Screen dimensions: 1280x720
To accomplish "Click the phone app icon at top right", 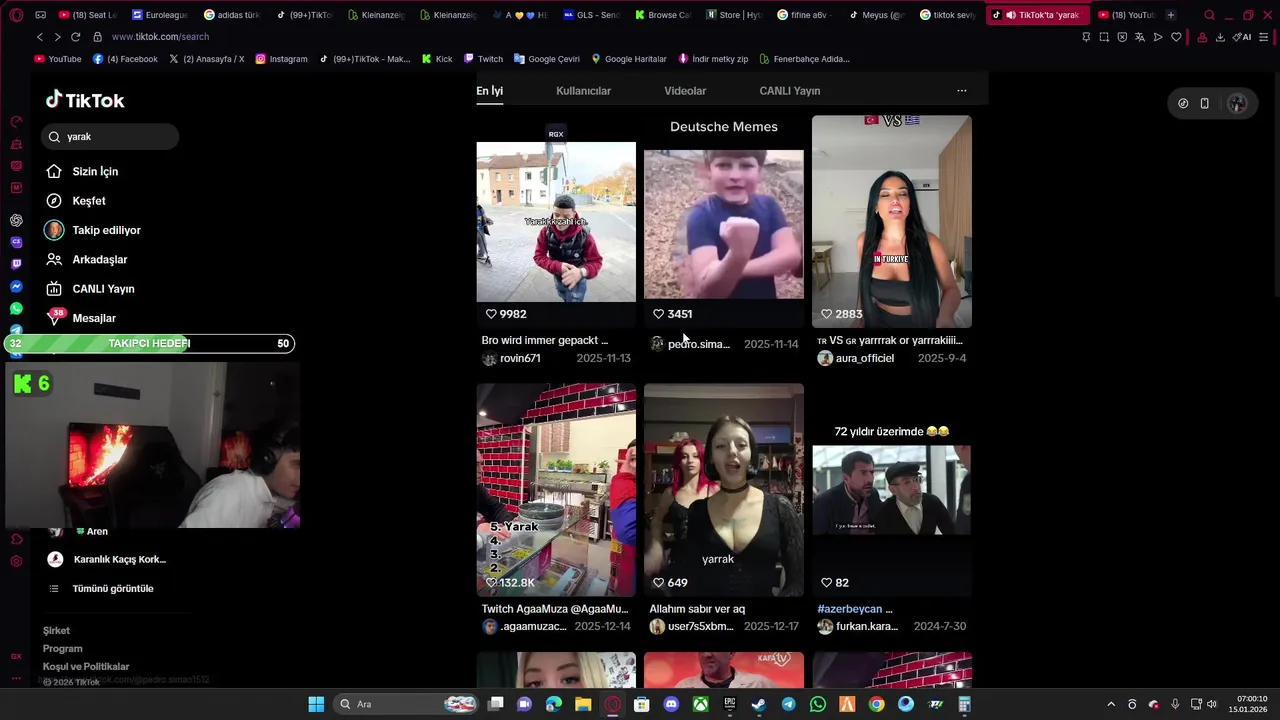I will (x=1205, y=103).
